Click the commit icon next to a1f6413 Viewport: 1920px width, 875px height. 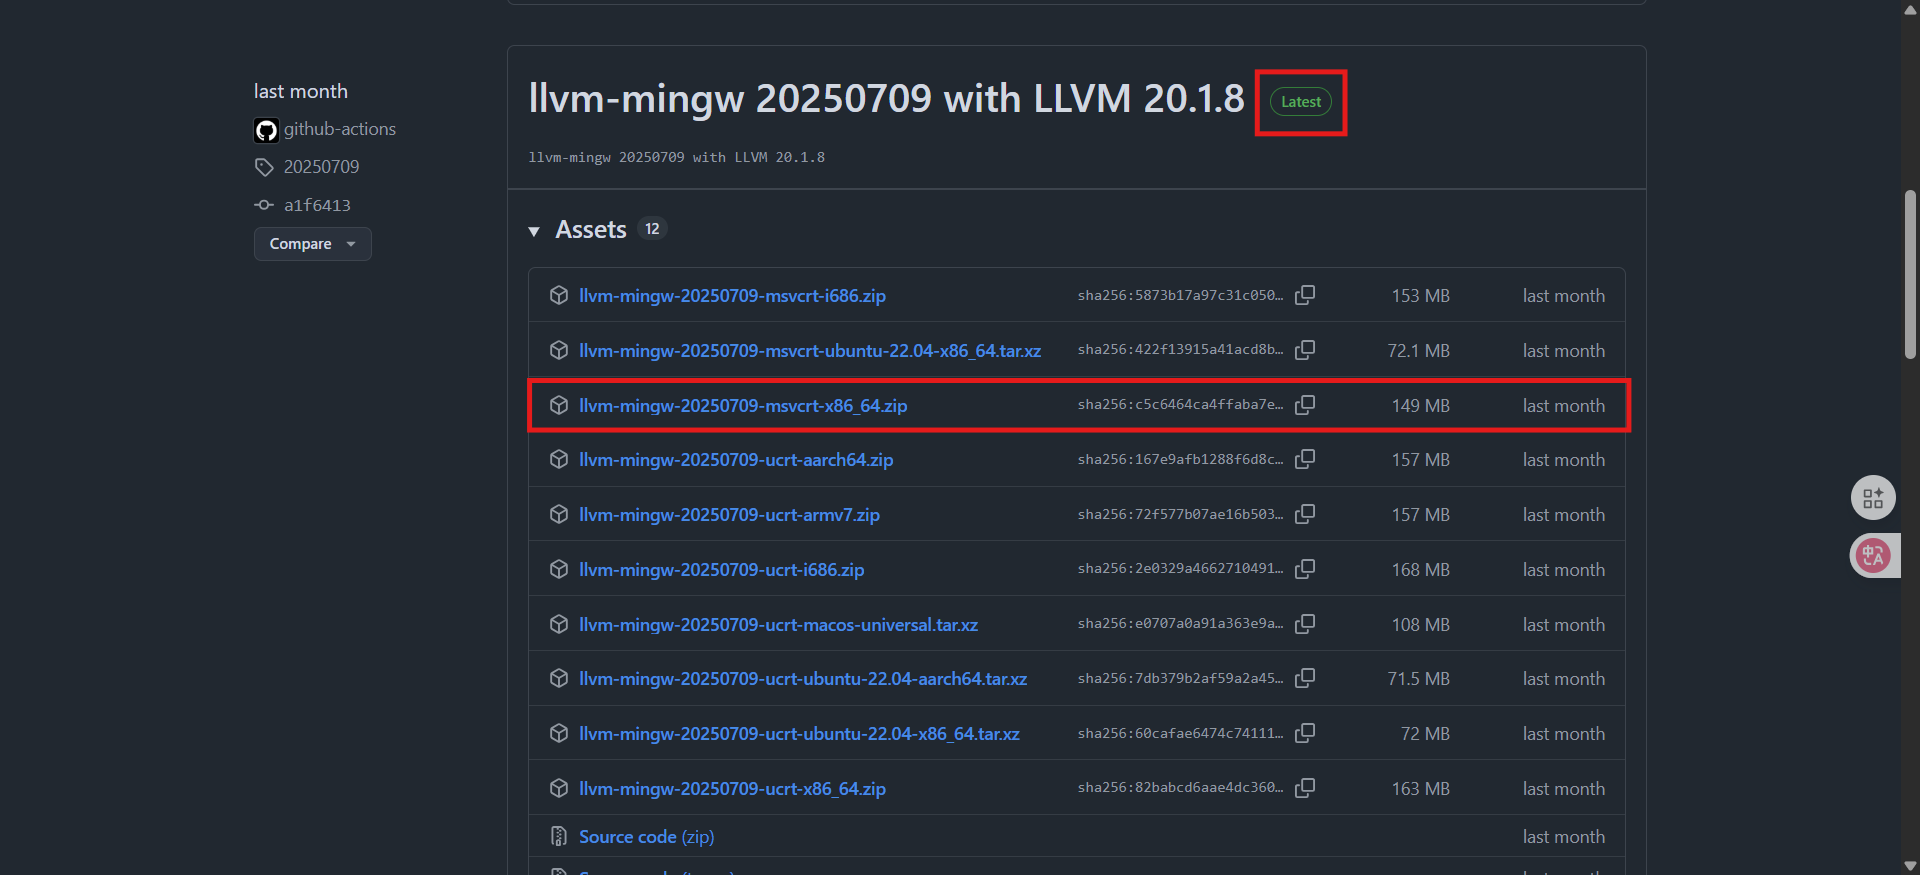(264, 205)
